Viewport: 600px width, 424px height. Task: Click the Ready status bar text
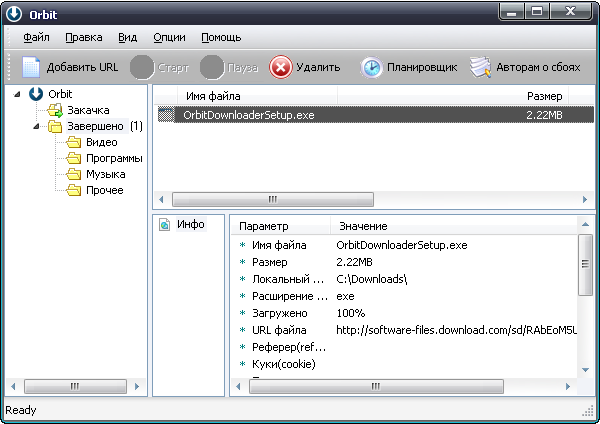click(21, 410)
